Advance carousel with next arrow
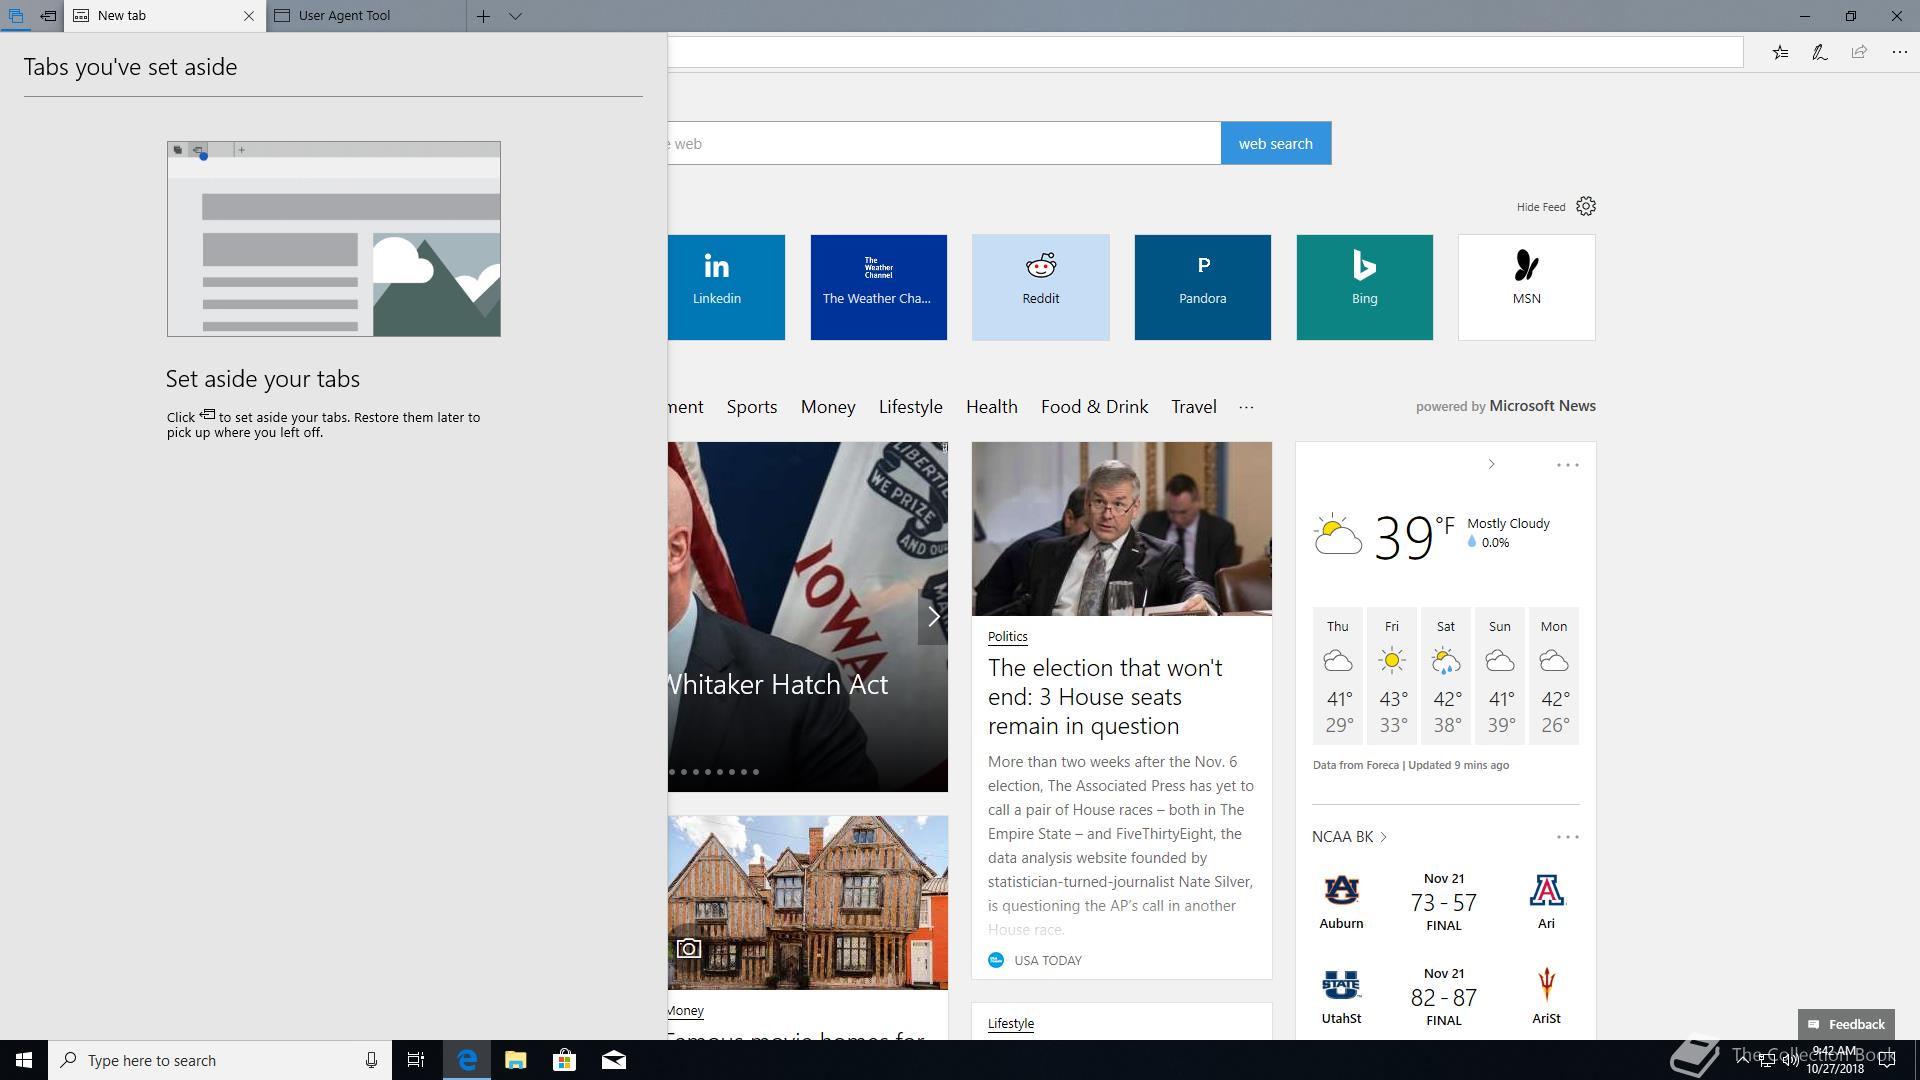The height and width of the screenshot is (1080, 1920). [x=933, y=617]
